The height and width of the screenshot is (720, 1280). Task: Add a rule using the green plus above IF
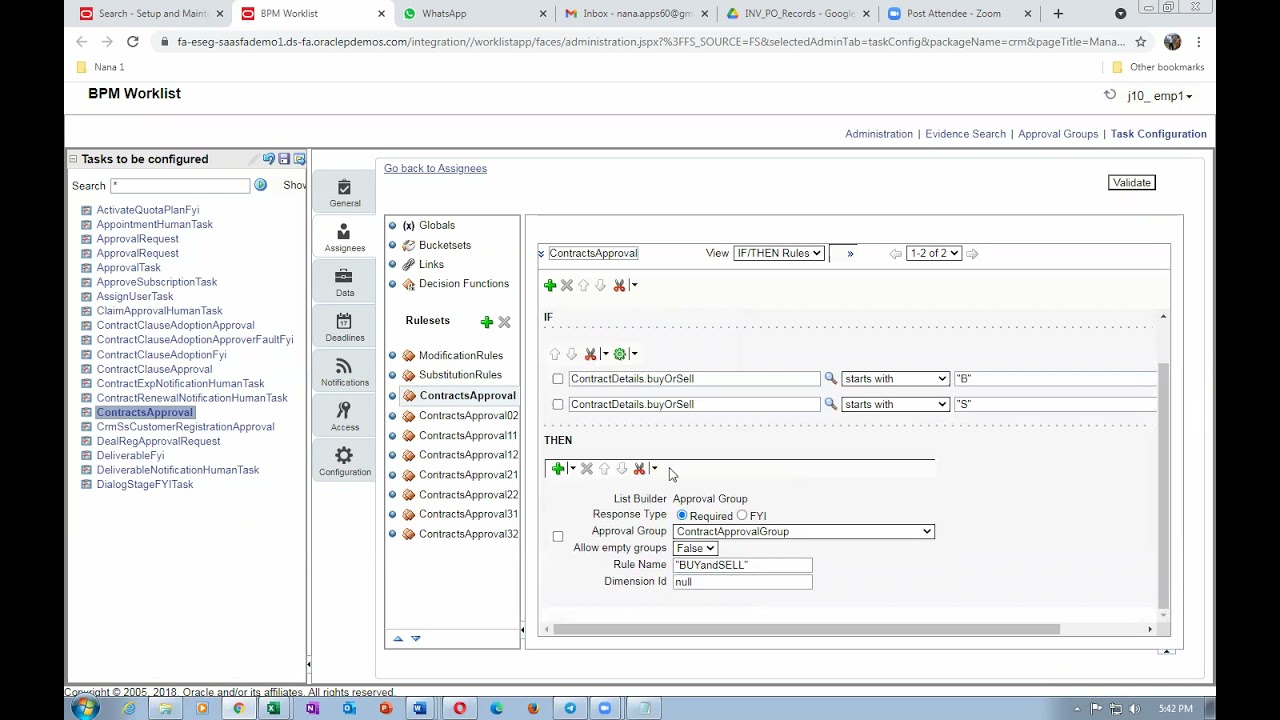click(550, 286)
